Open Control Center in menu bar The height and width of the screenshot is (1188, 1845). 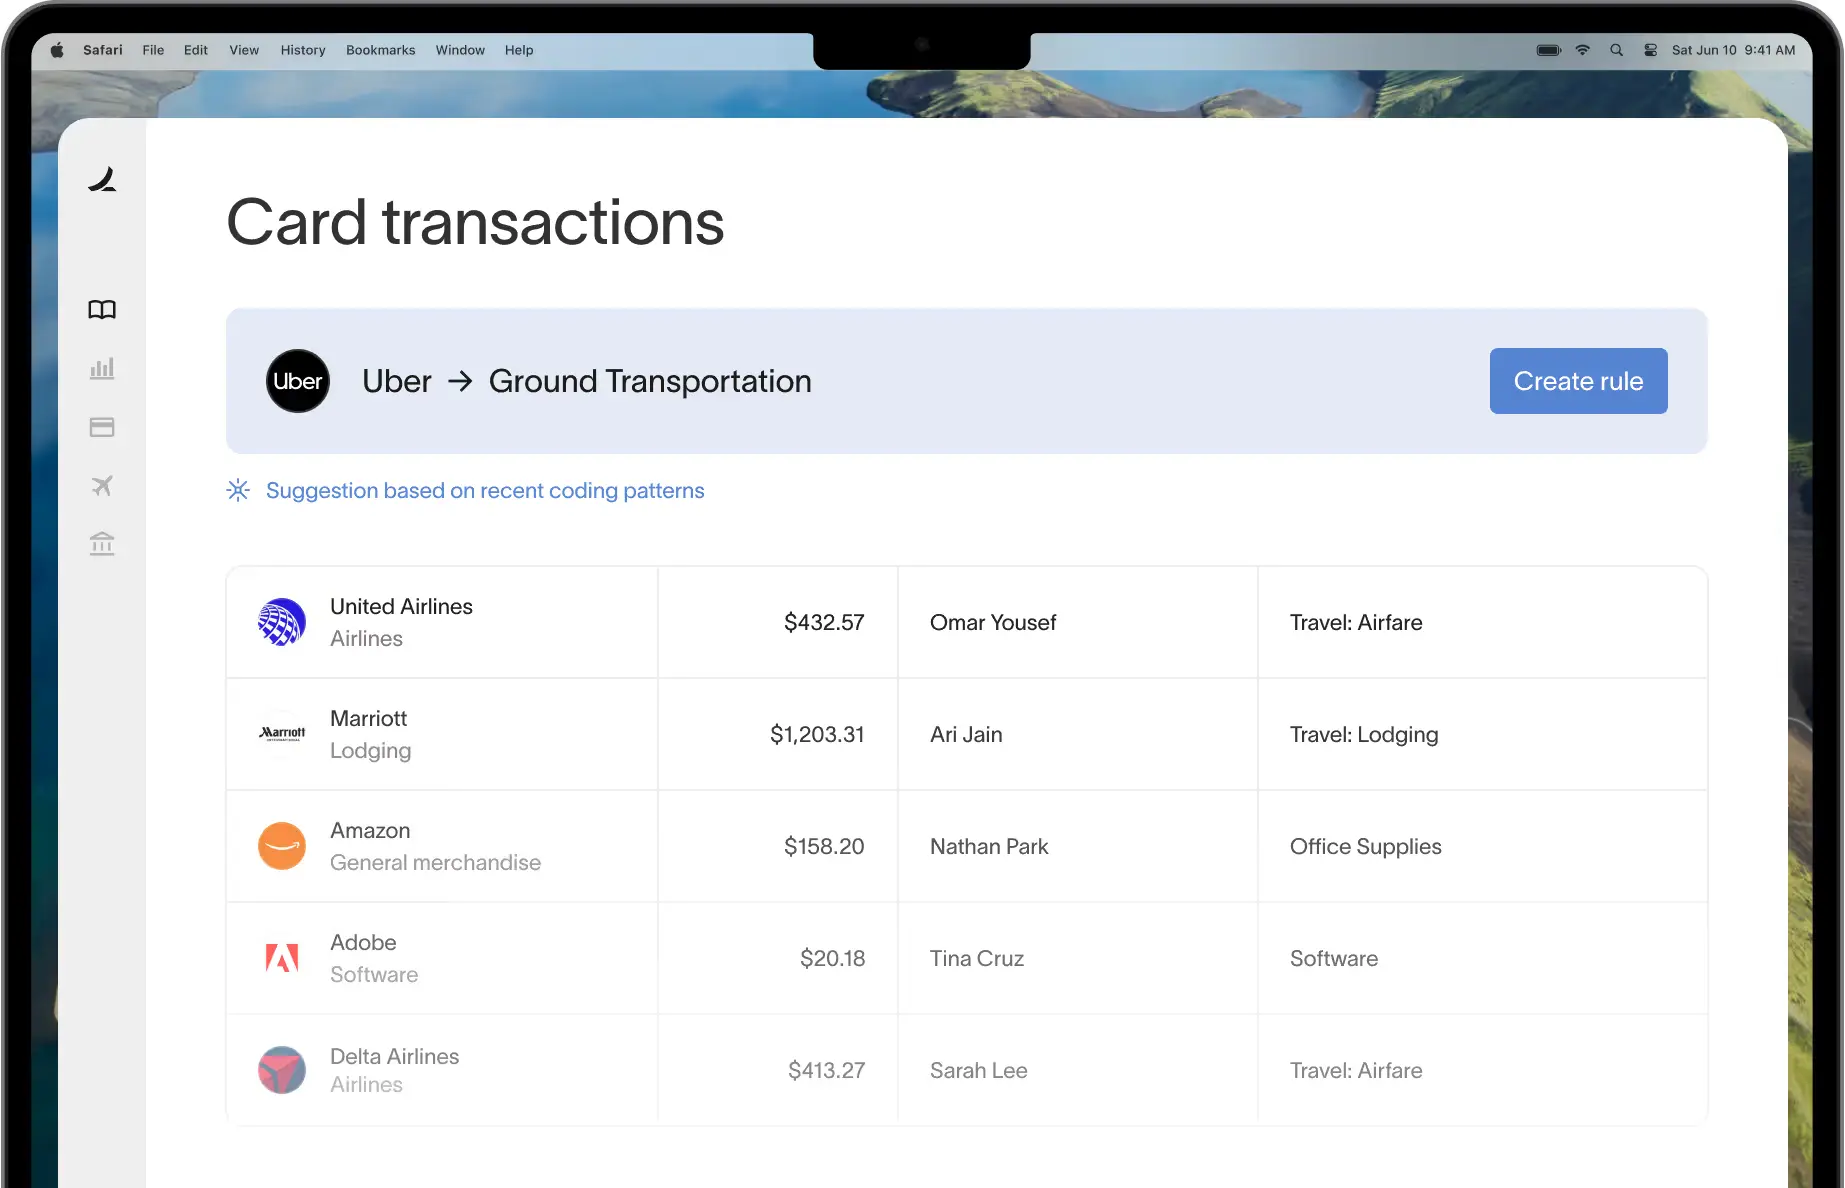[1650, 50]
